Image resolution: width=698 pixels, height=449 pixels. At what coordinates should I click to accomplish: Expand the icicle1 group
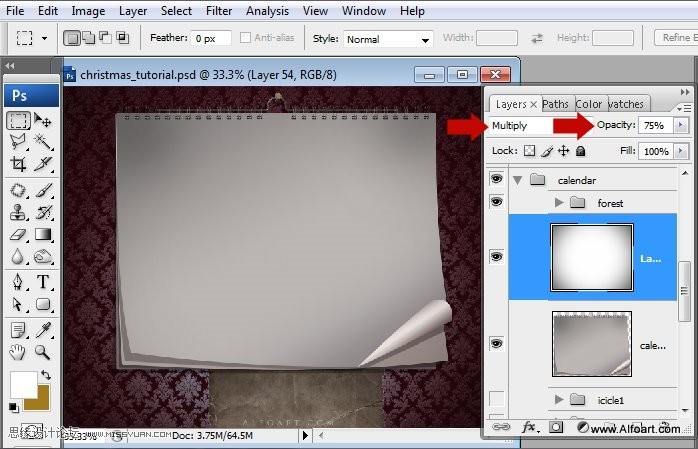tap(559, 400)
